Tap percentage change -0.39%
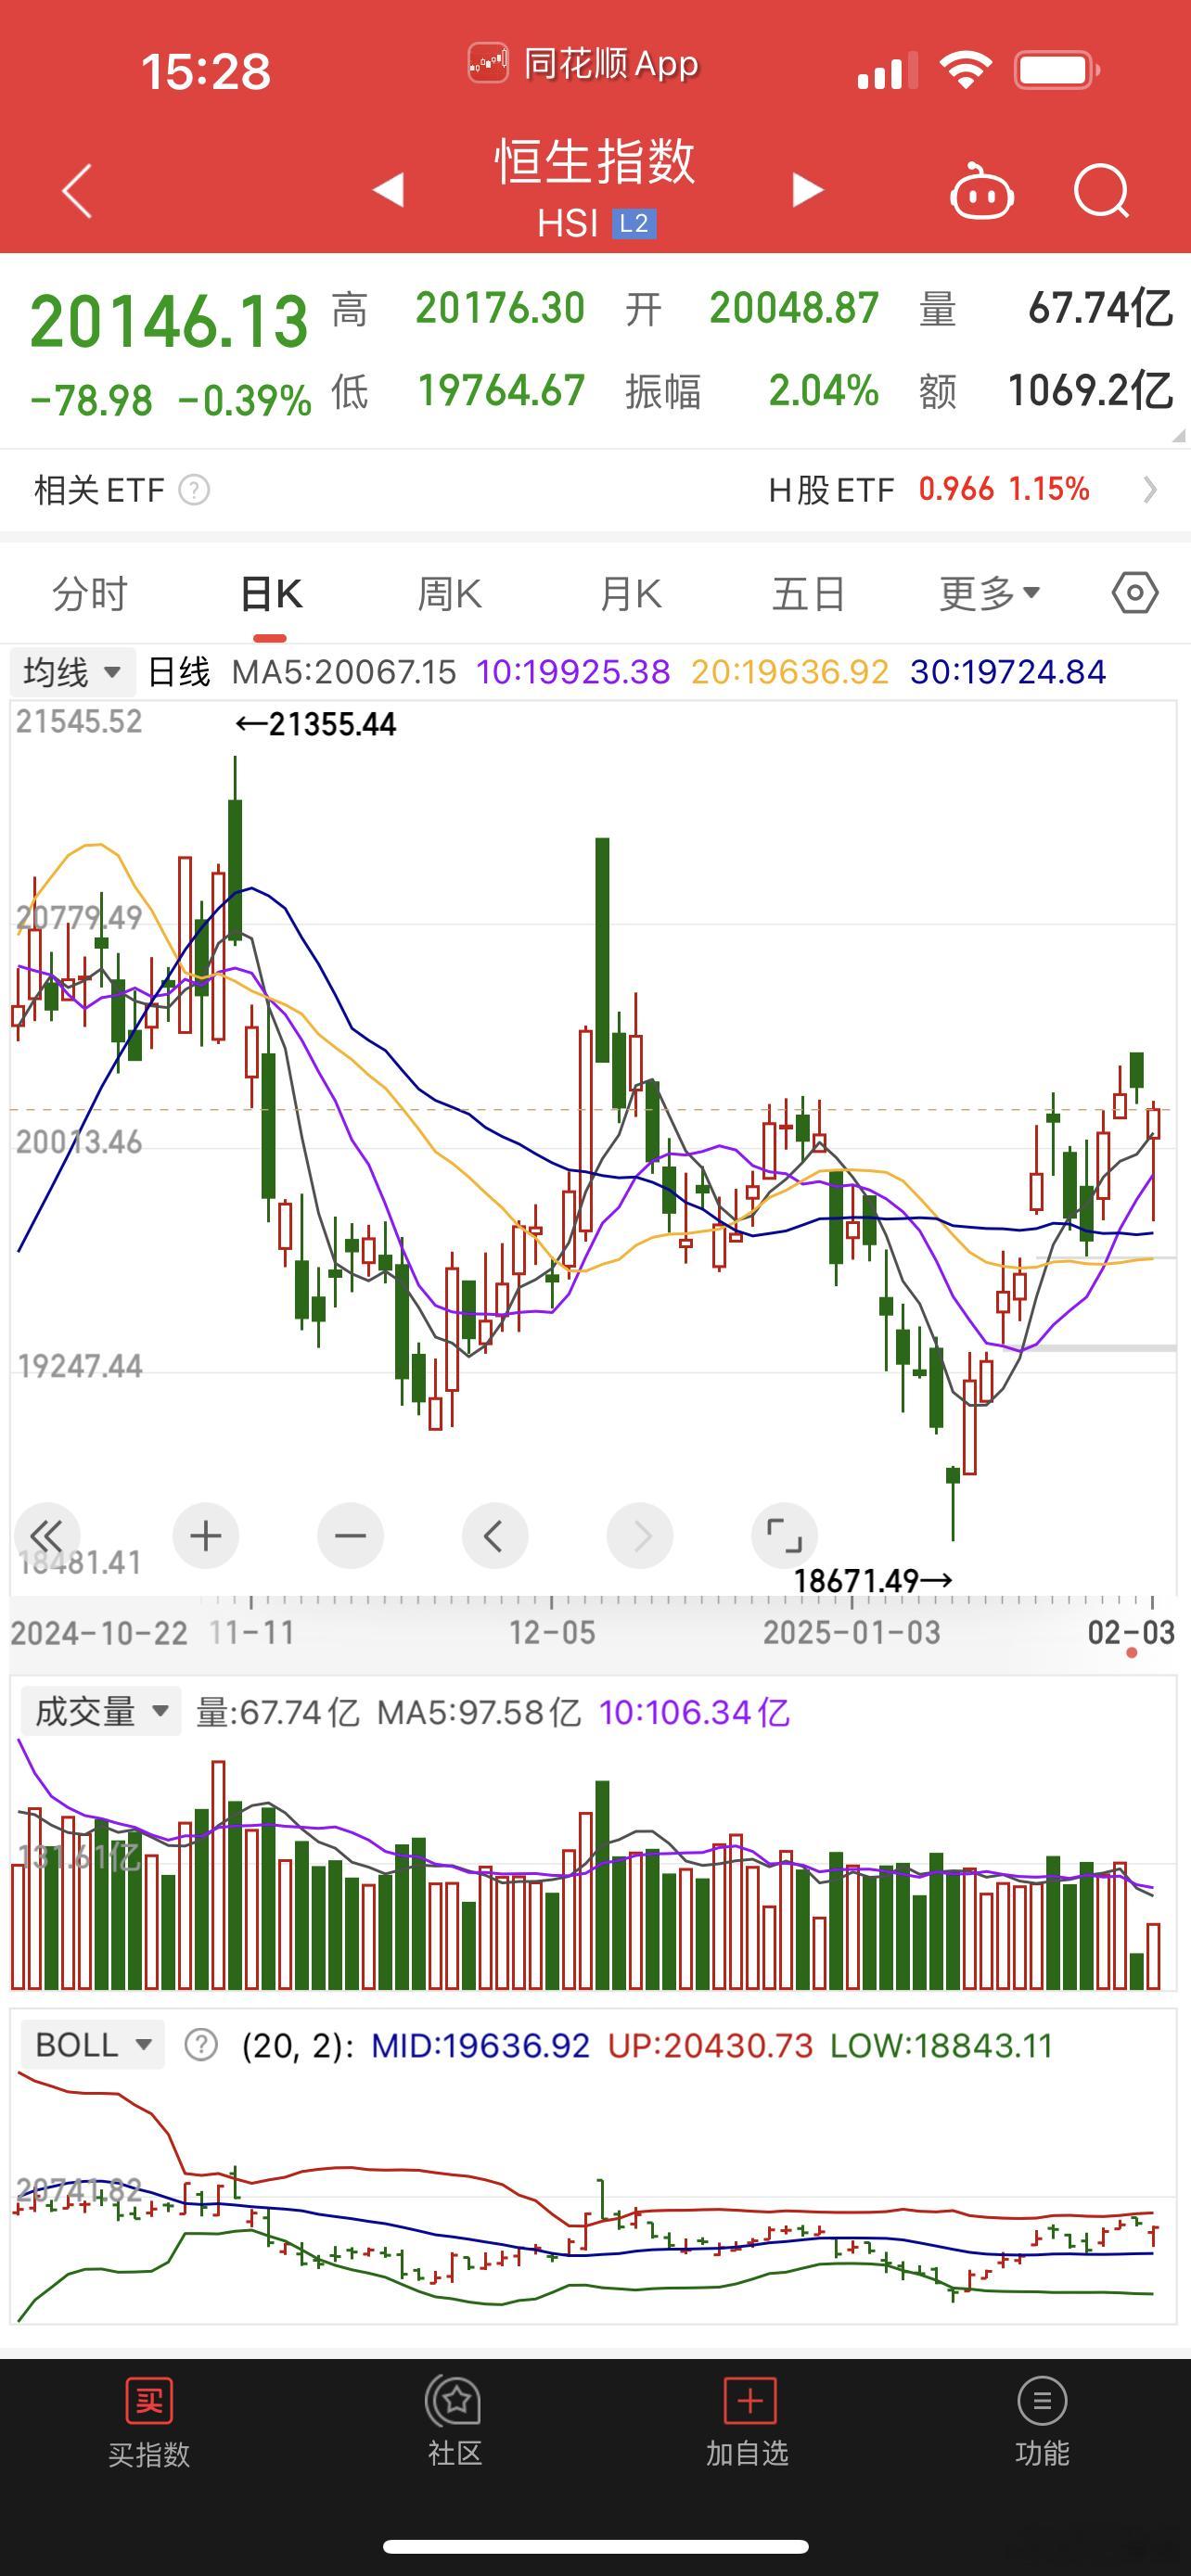 click(245, 401)
